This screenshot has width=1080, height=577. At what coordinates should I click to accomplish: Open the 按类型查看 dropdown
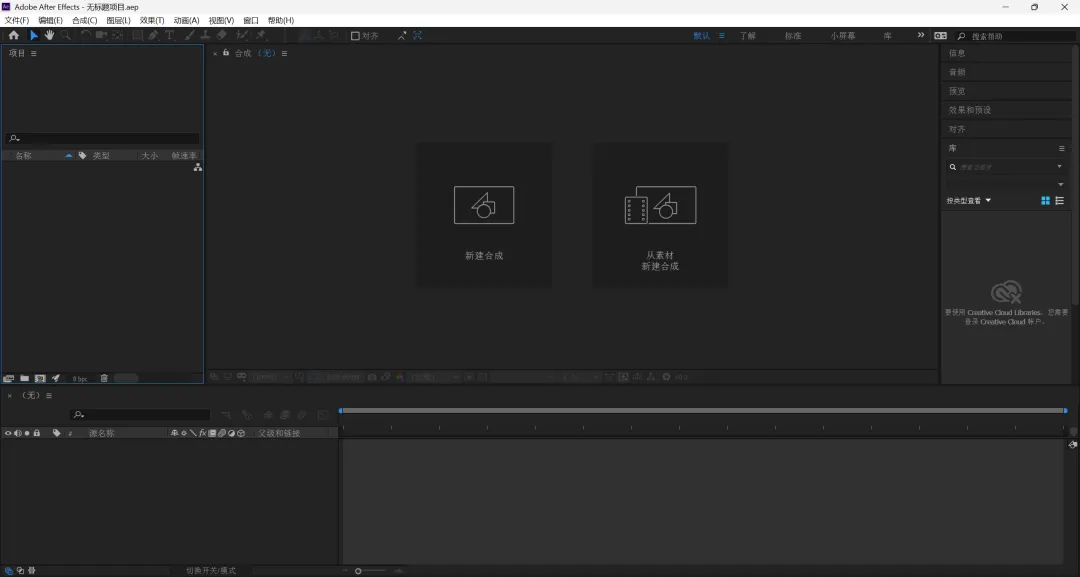point(968,200)
